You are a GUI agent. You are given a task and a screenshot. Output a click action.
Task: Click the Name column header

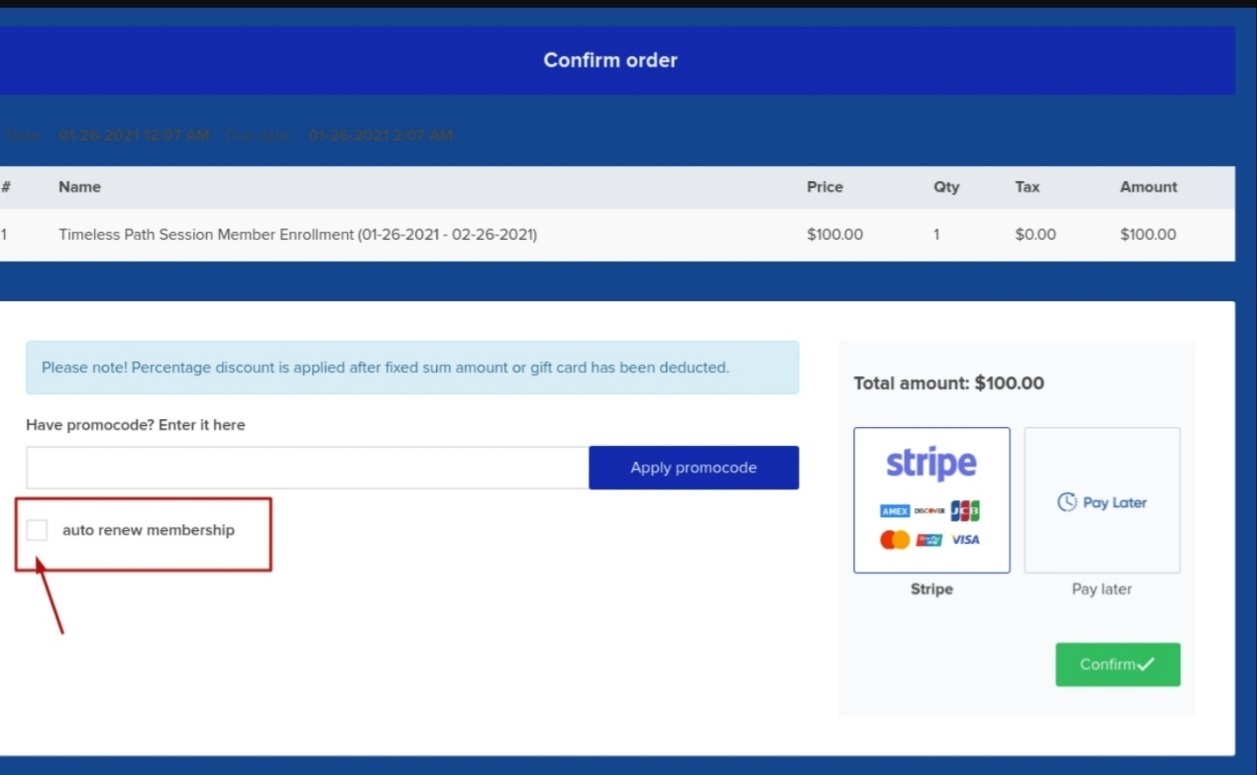click(x=80, y=187)
